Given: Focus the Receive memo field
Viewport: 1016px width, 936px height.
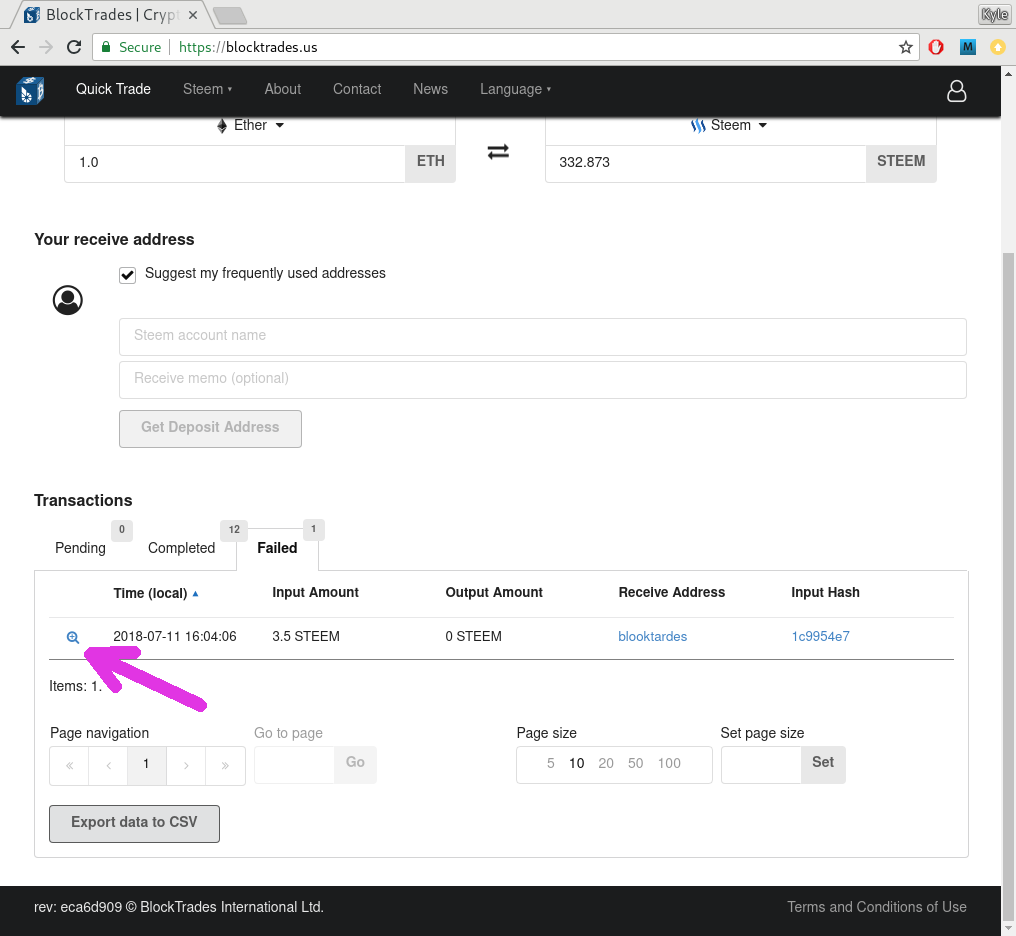Looking at the screenshot, I should click(543, 379).
